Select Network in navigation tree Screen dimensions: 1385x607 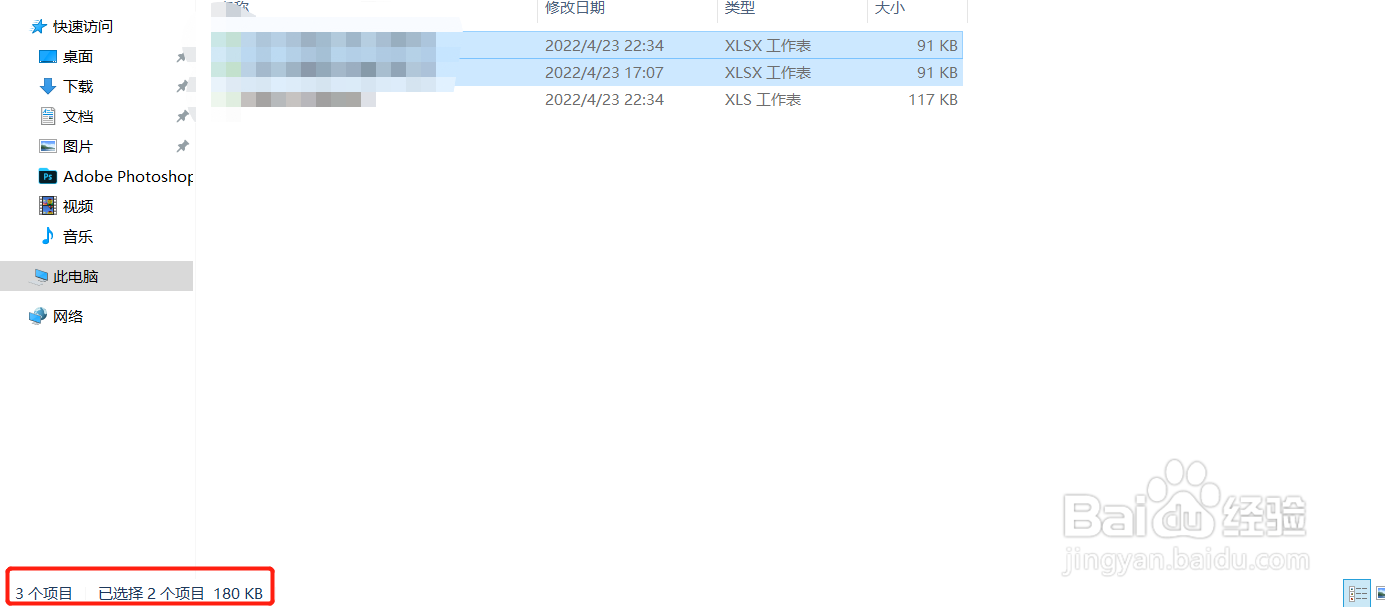pyautogui.click(x=68, y=316)
